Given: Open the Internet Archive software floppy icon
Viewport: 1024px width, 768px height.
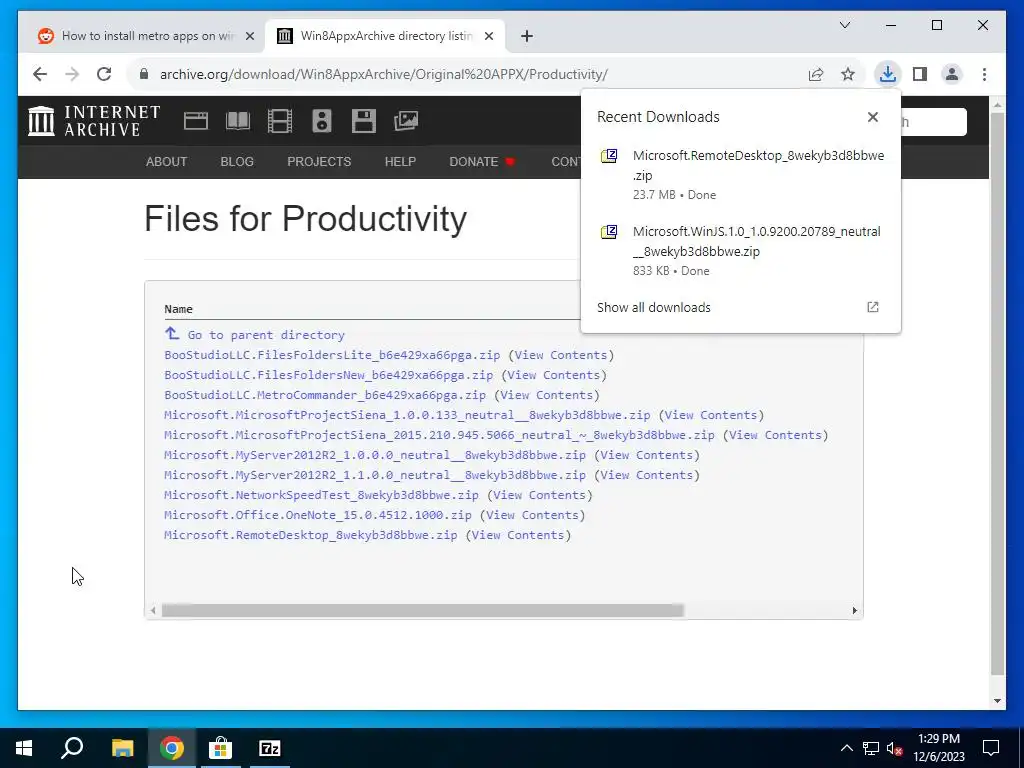Looking at the screenshot, I should [364, 121].
